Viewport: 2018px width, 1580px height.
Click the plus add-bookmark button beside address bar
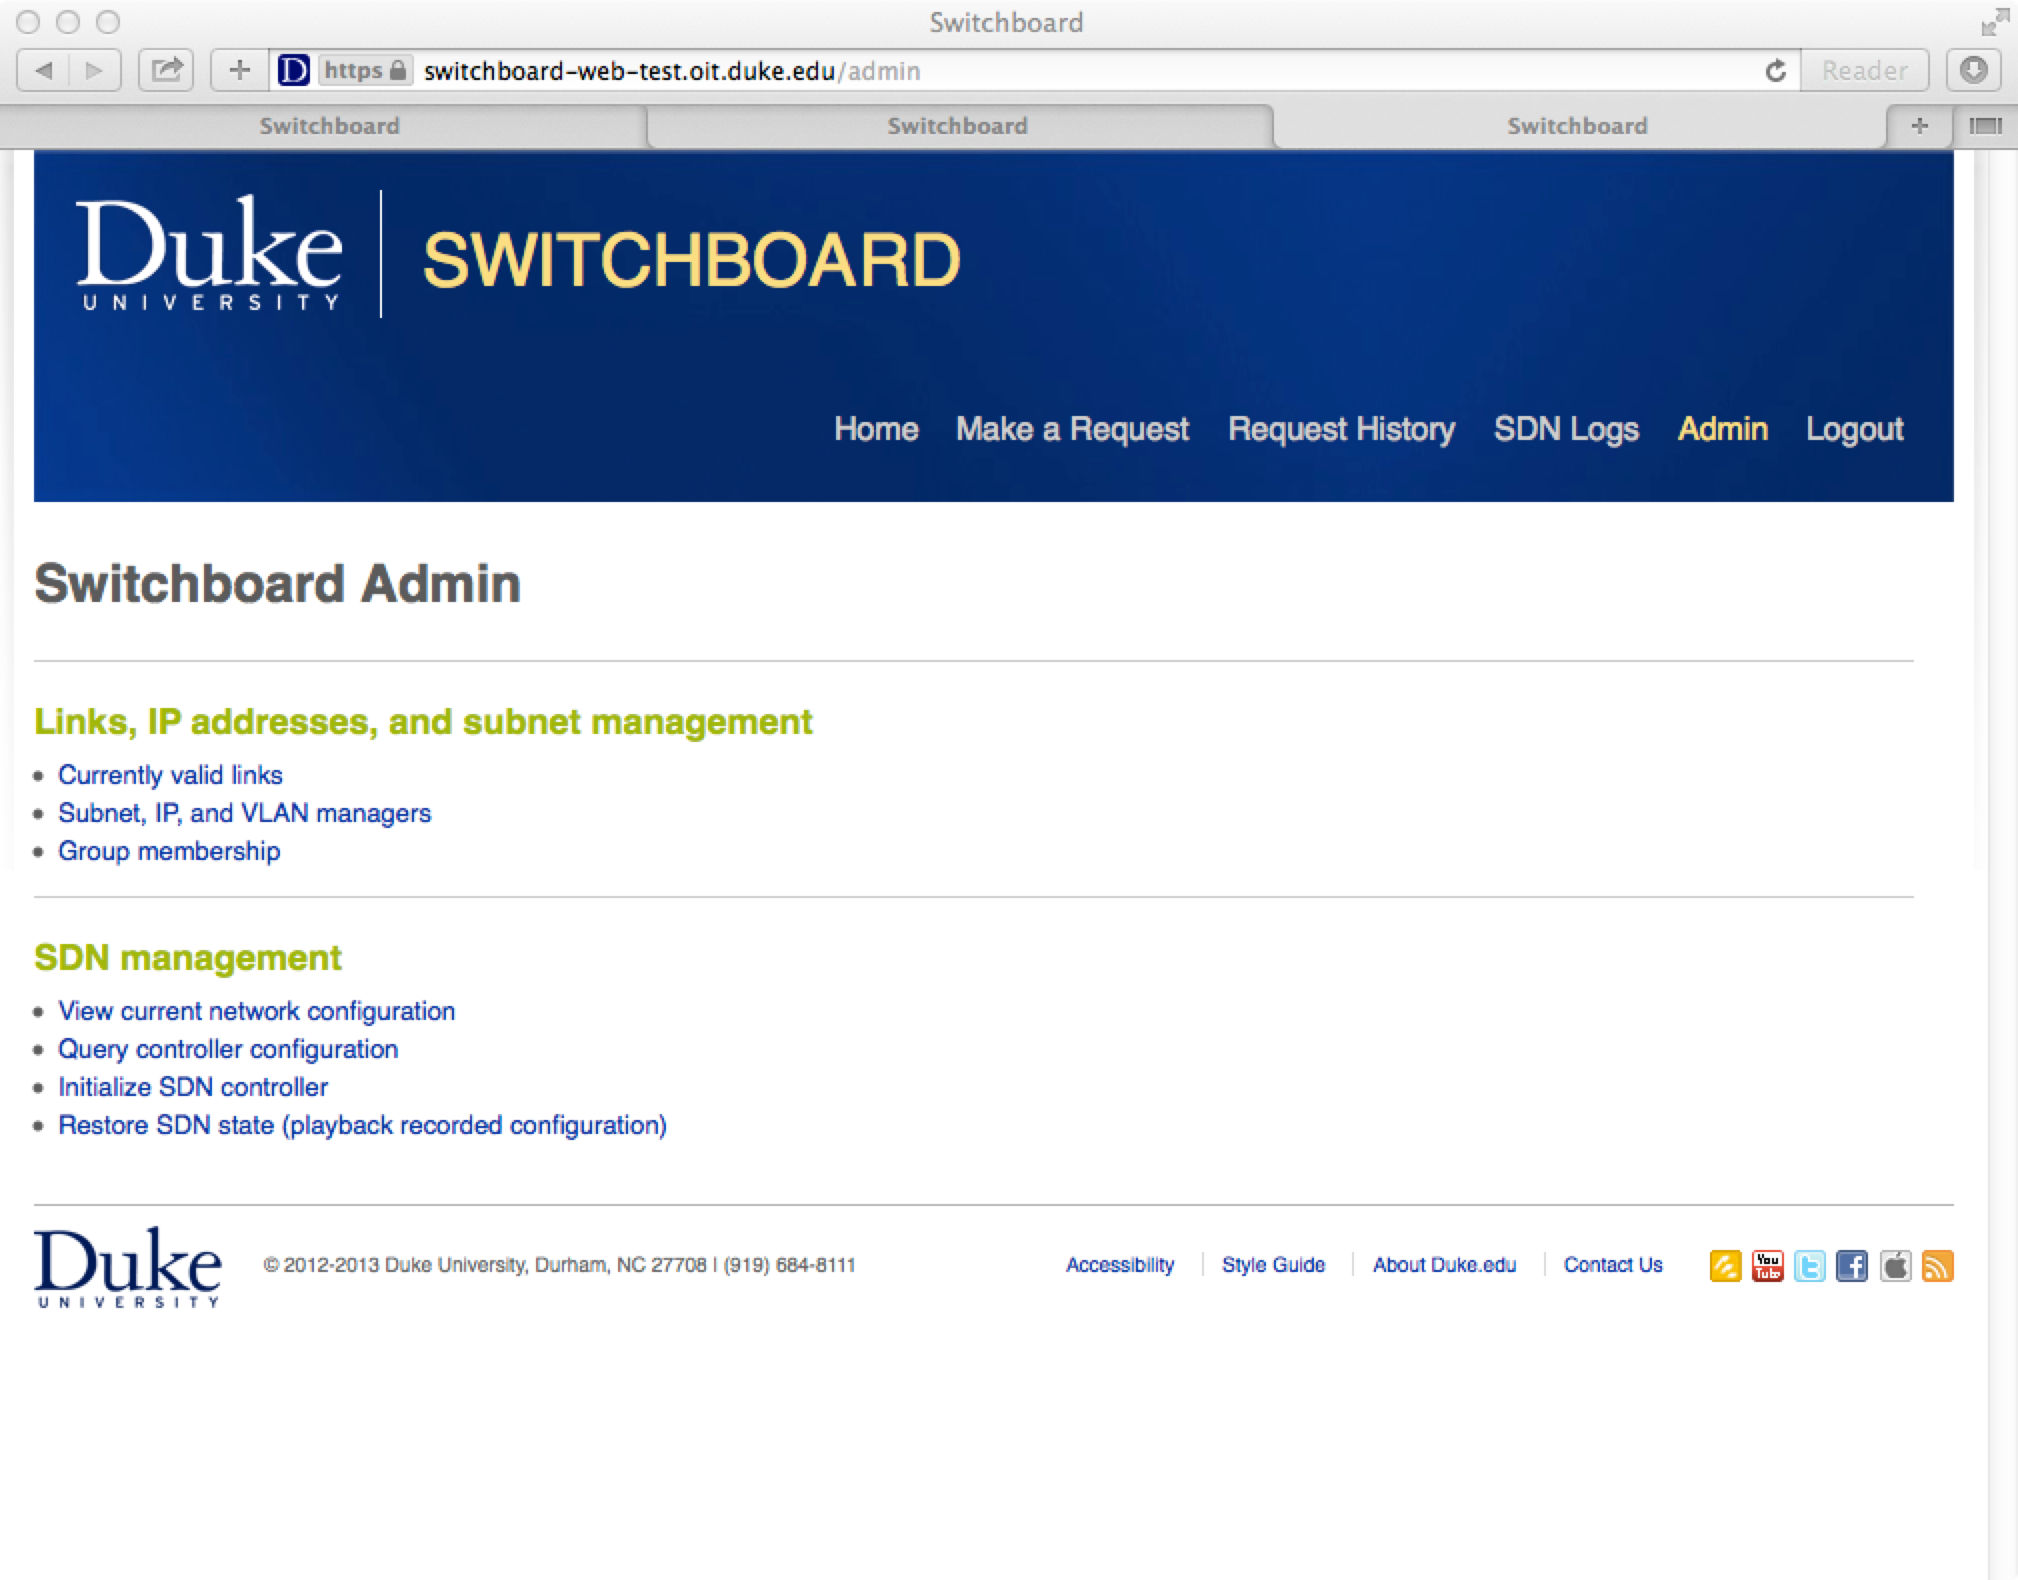coord(239,70)
